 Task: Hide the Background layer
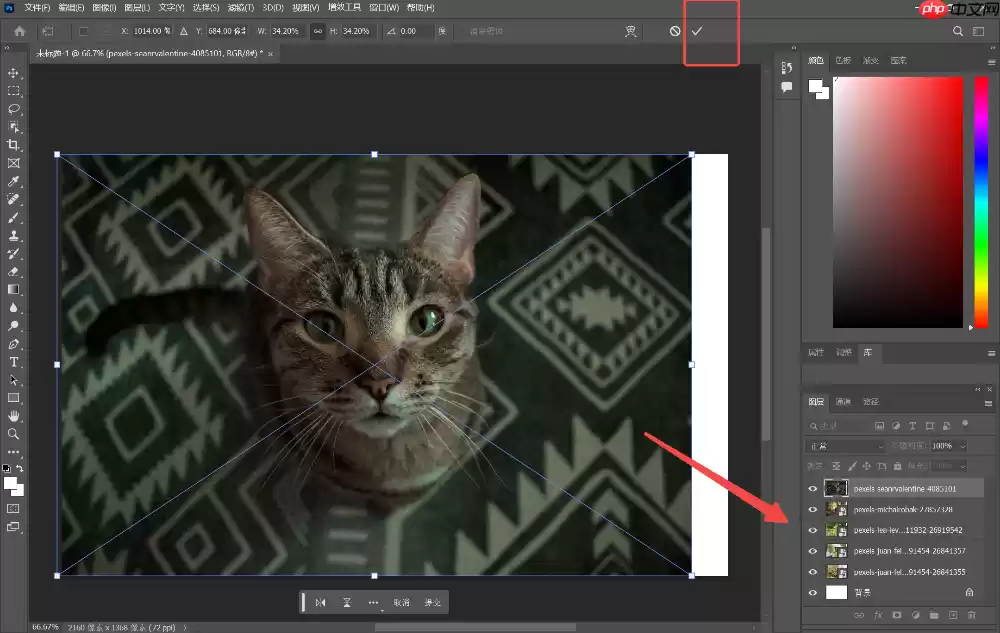(x=813, y=591)
